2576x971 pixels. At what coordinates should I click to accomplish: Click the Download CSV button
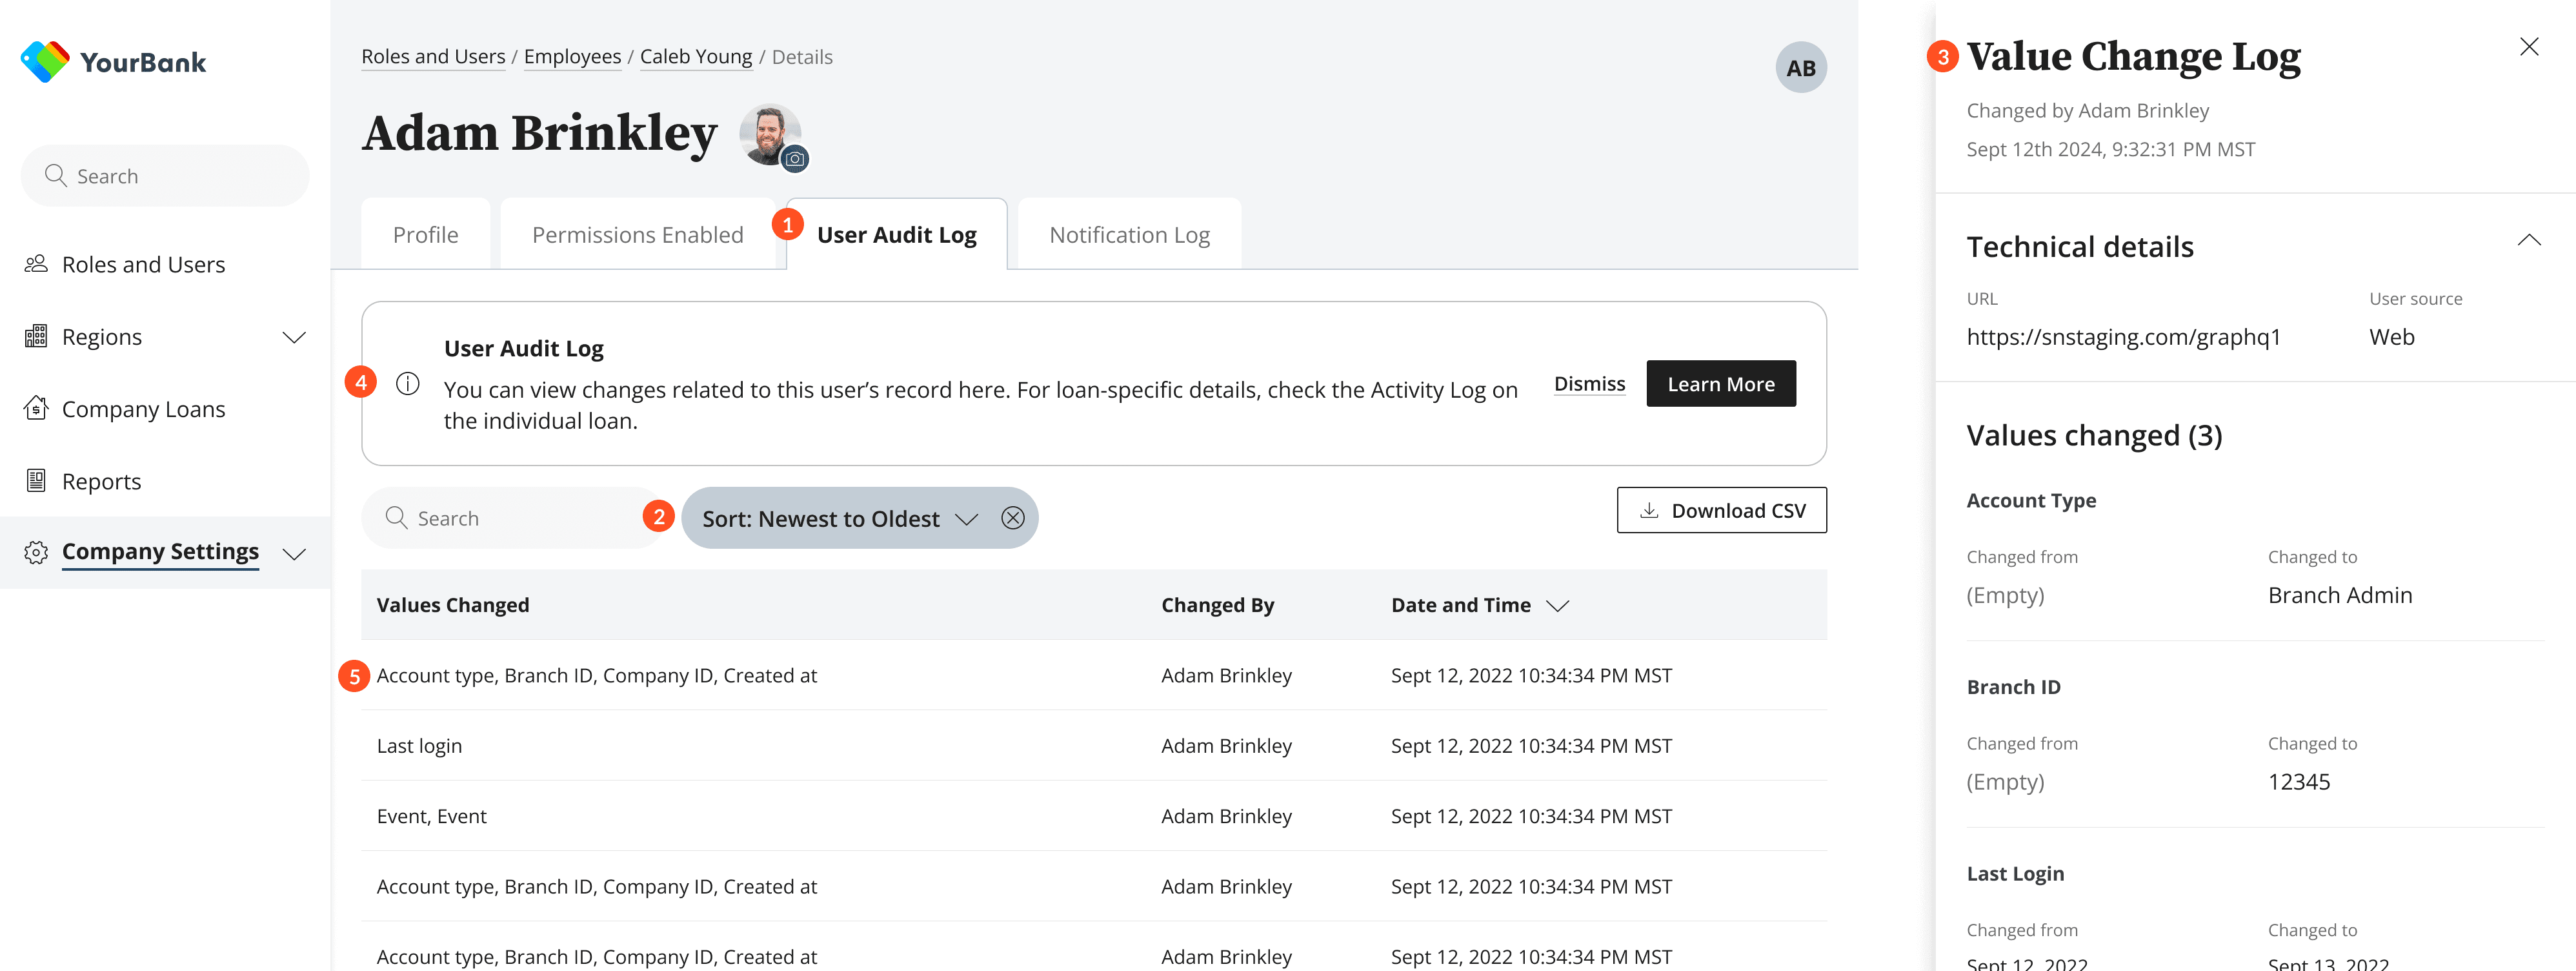pos(1721,511)
